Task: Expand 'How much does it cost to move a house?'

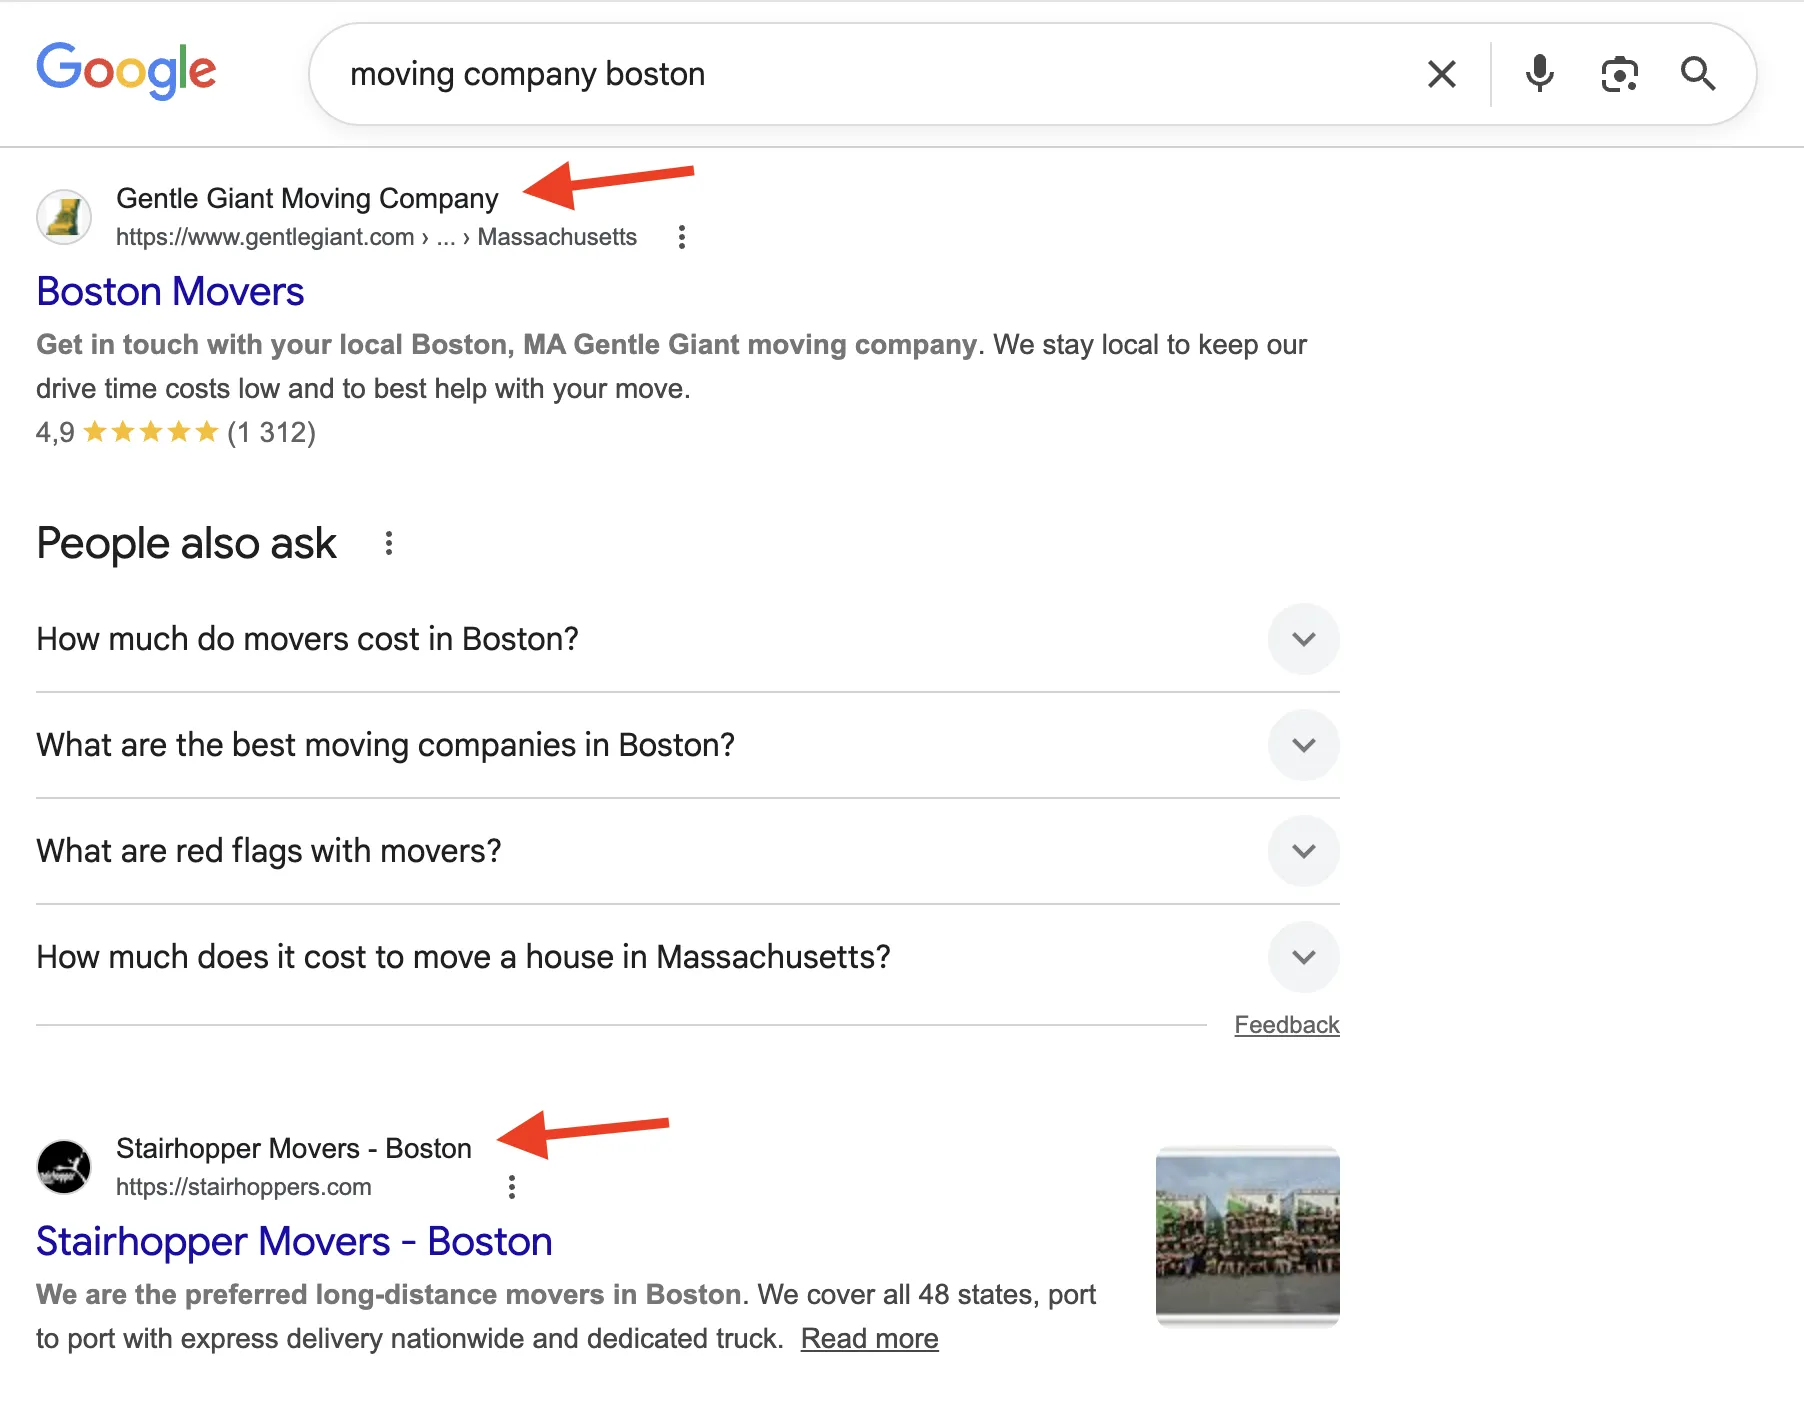Action: pos(1303,957)
